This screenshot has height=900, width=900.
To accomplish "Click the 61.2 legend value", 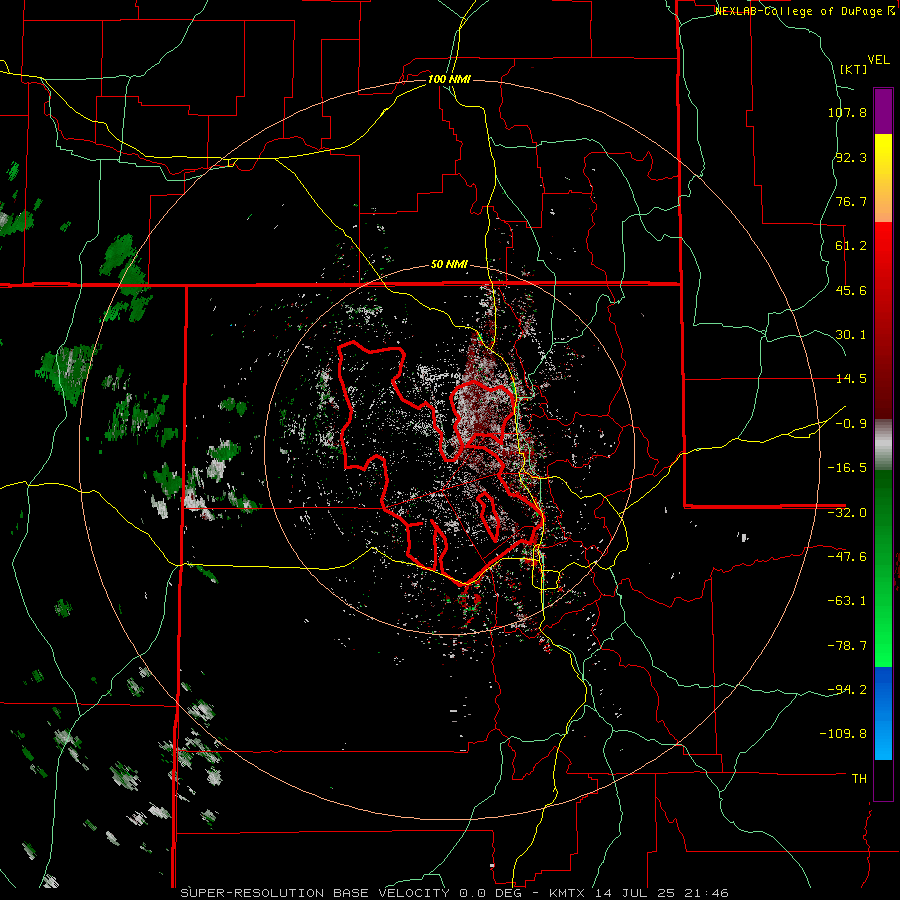I will coord(851,246).
